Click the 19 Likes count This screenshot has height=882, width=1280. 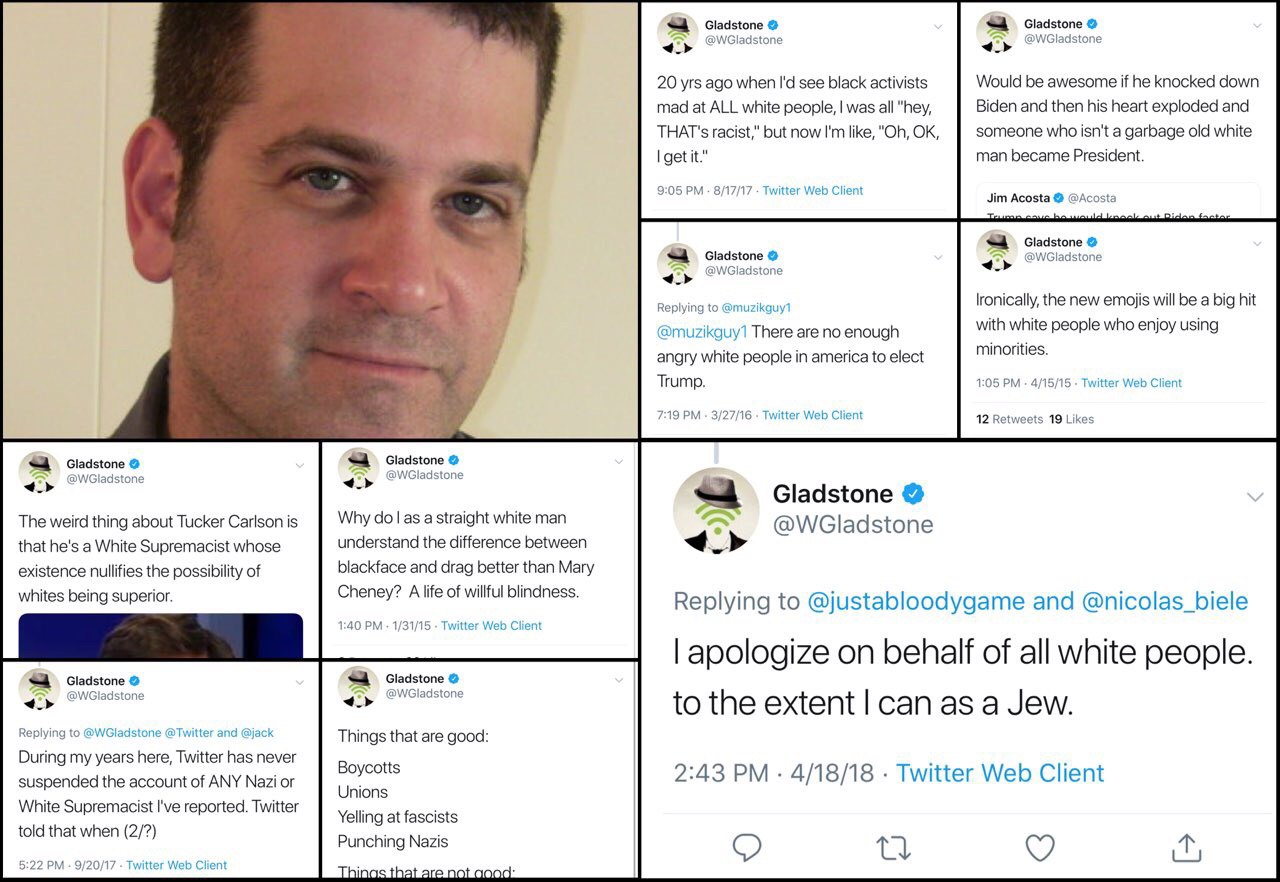[1071, 419]
